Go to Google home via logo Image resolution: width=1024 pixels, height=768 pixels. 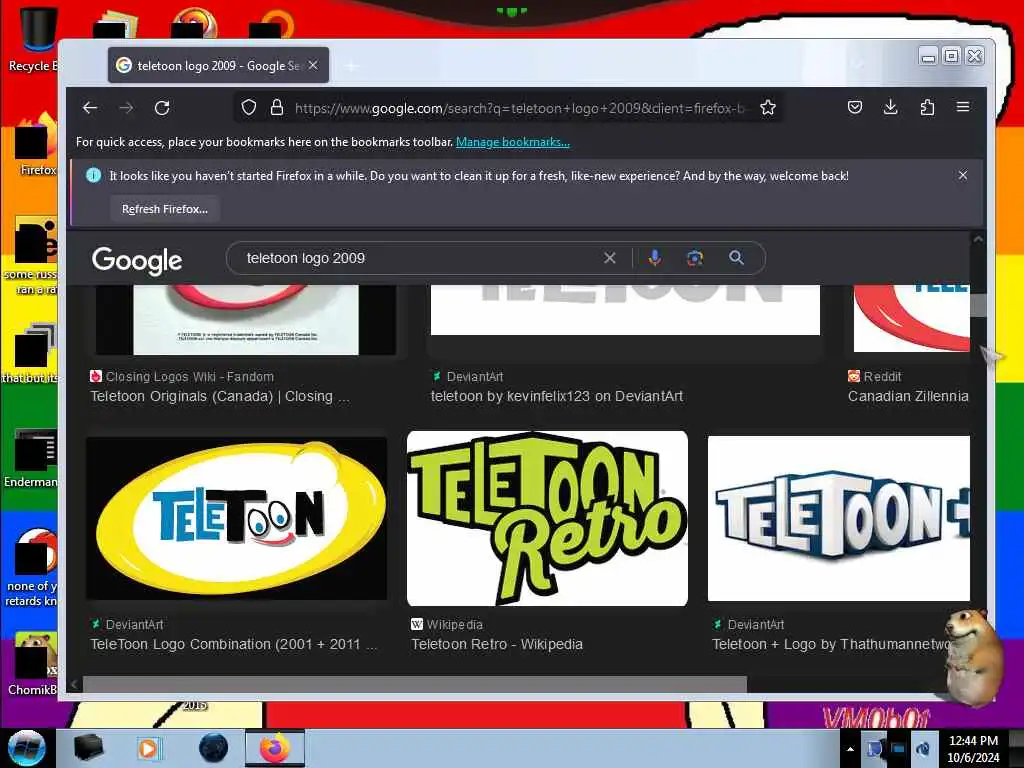137,260
